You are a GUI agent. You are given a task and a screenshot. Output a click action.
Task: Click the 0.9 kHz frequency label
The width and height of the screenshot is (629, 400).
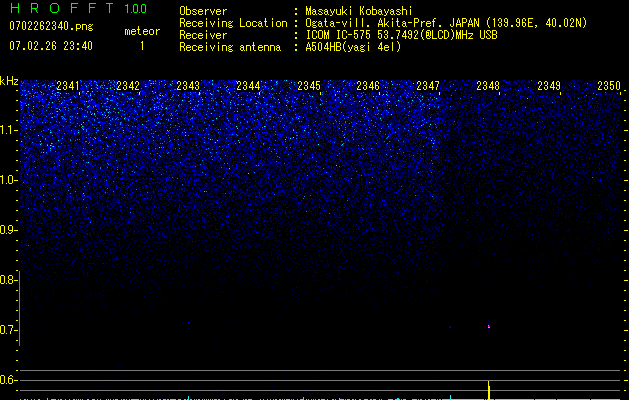[x=8, y=230]
